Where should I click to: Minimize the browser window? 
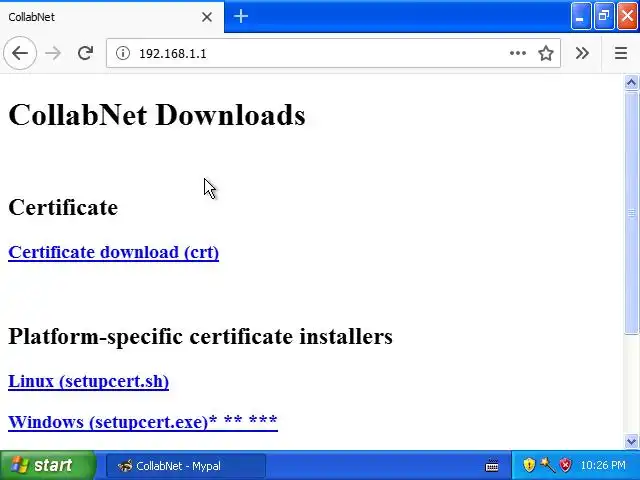coord(580,16)
